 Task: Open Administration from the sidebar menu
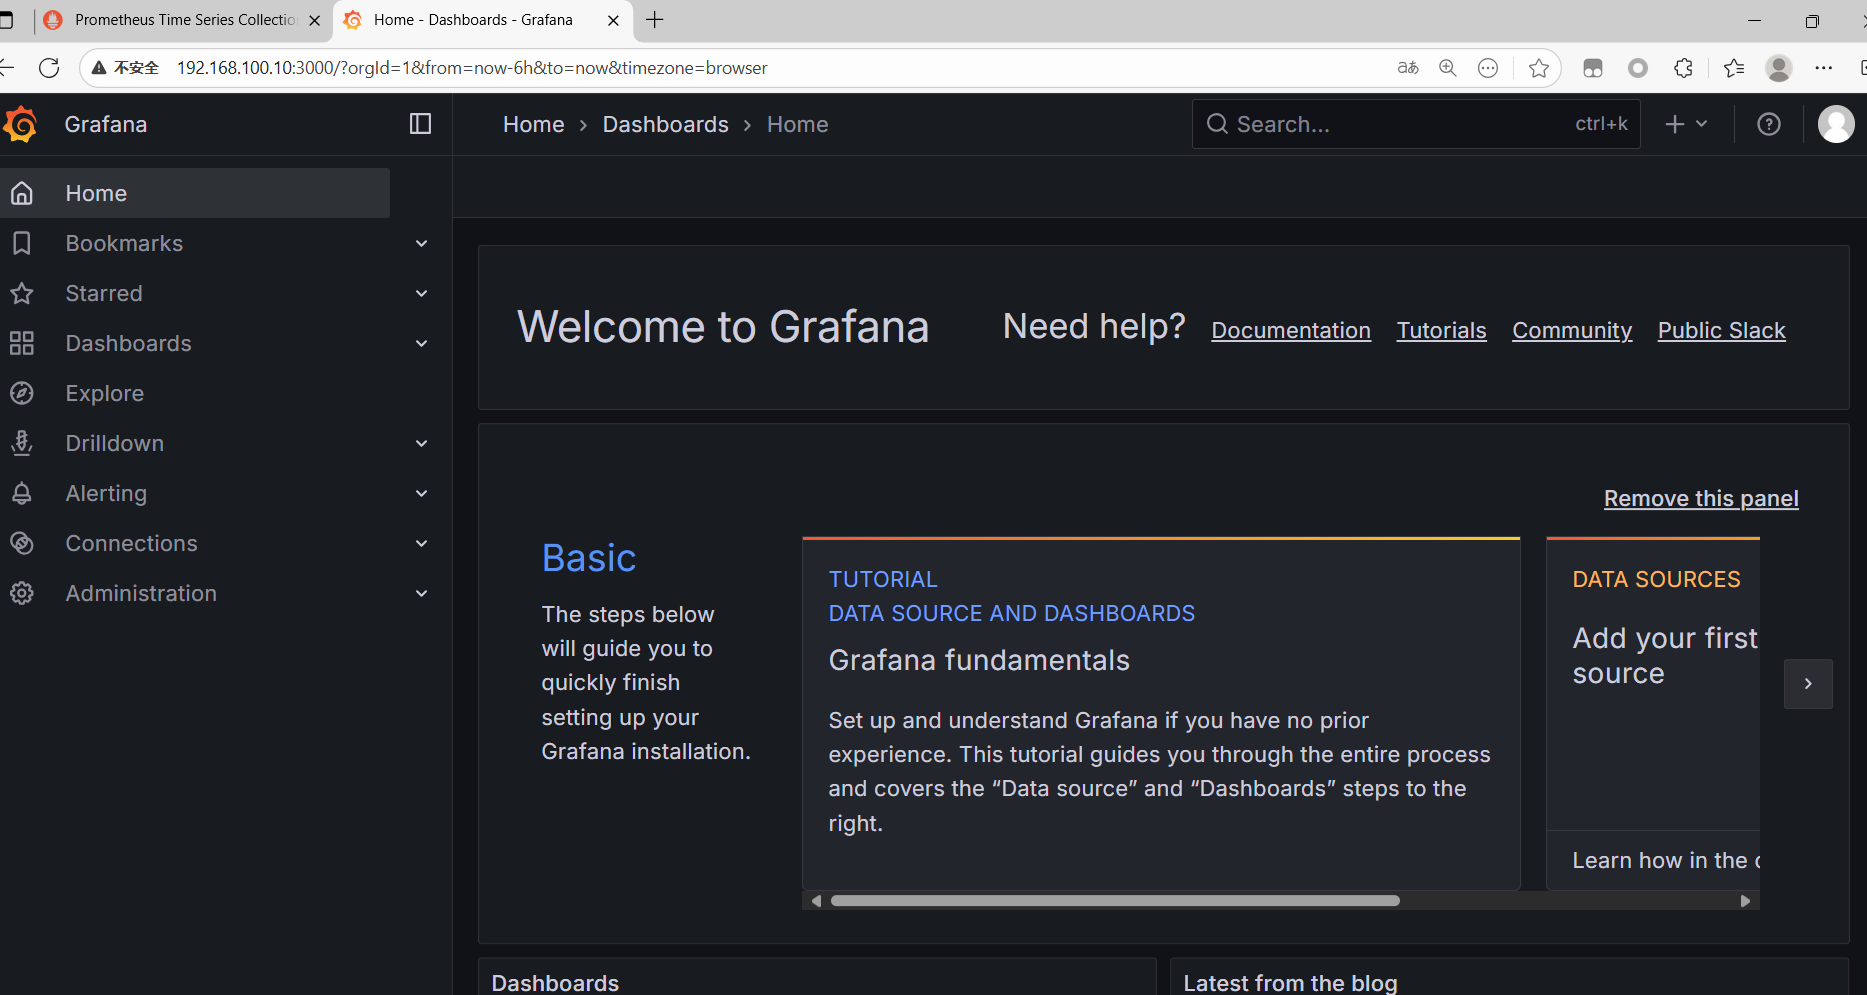tap(141, 593)
